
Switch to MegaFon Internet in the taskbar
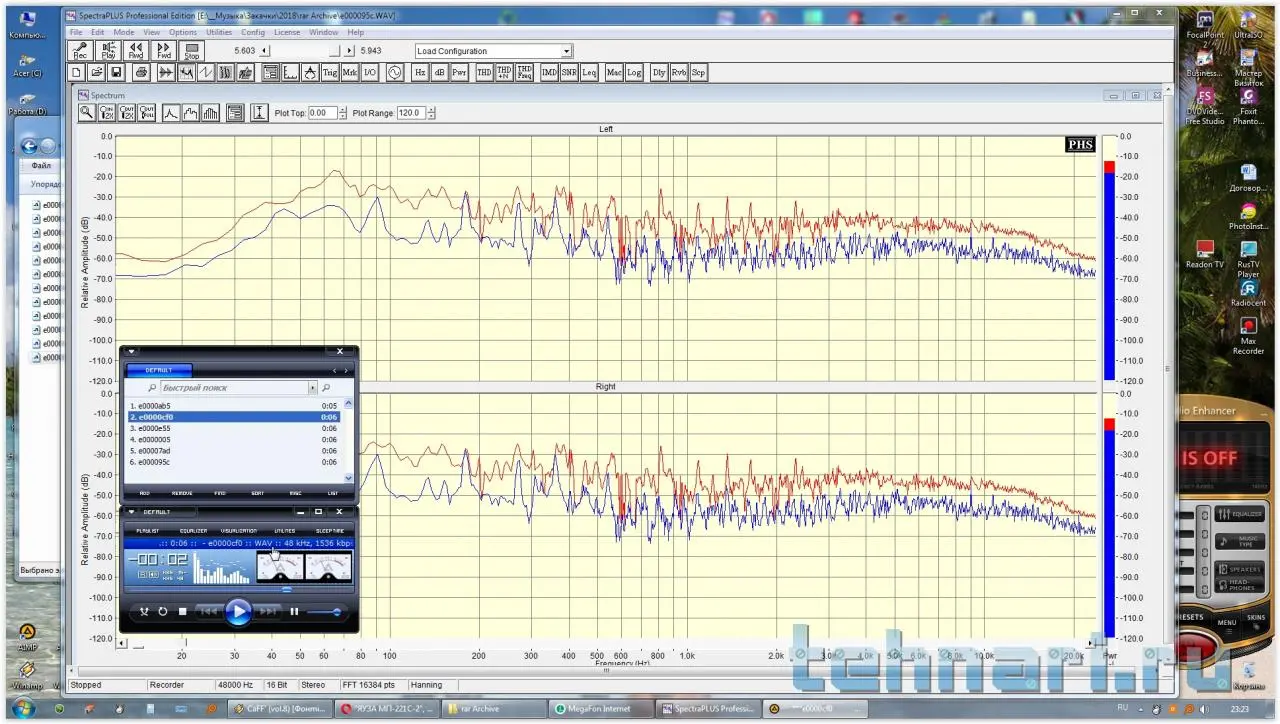(598, 709)
